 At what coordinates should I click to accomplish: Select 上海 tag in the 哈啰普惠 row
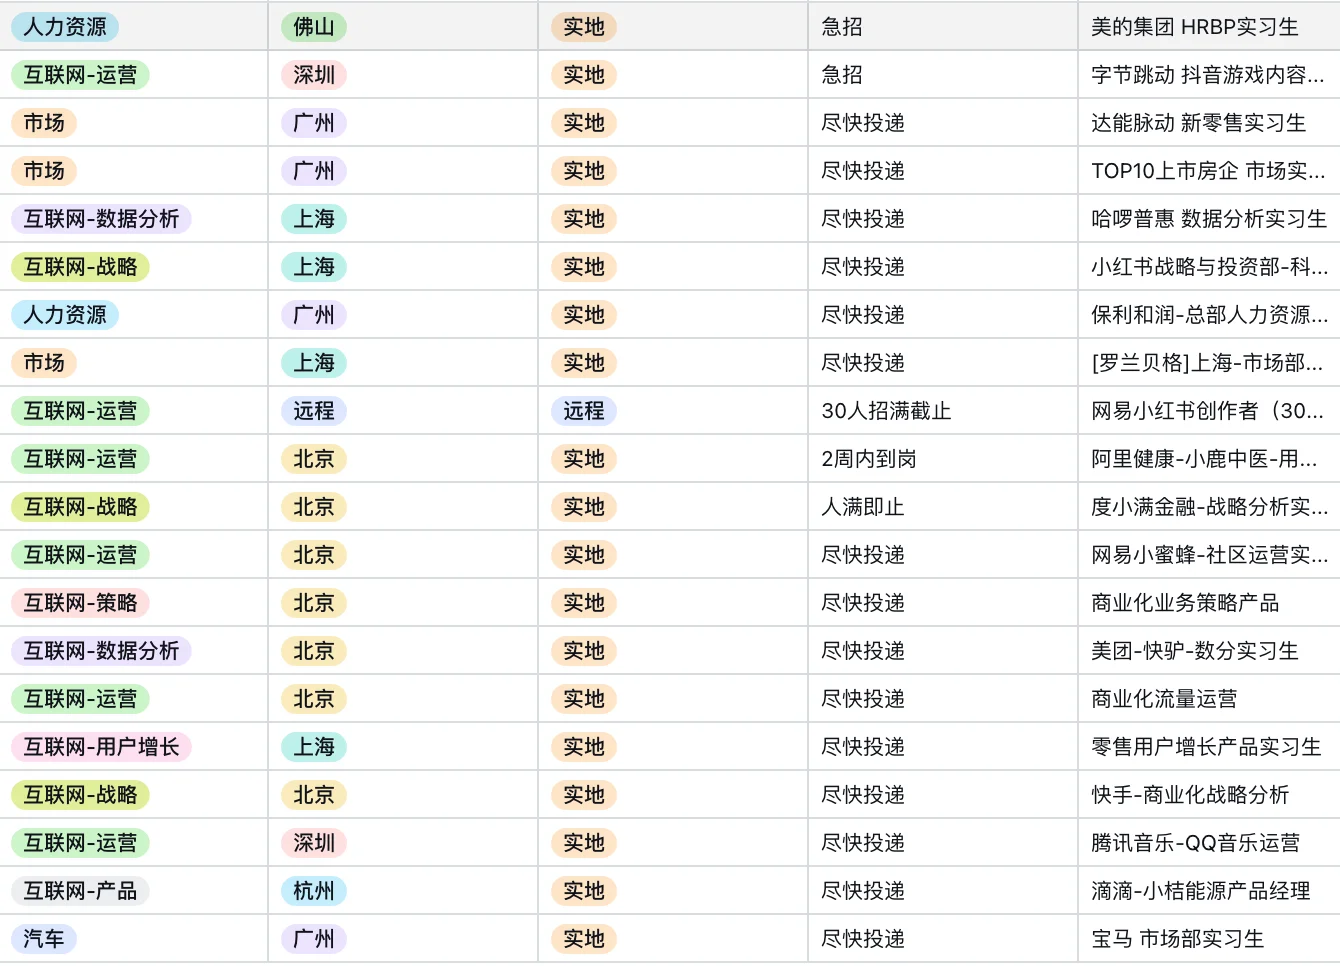click(x=314, y=219)
